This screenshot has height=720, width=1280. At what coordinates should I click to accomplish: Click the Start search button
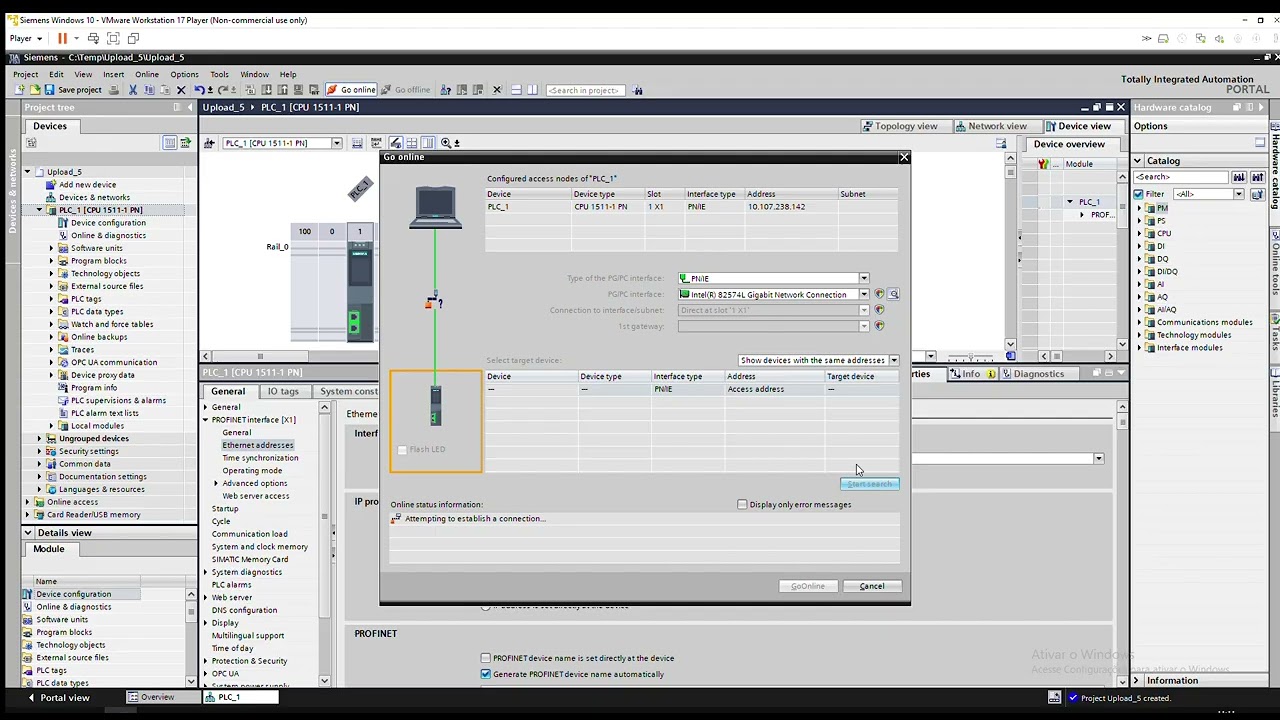click(869, 484)
